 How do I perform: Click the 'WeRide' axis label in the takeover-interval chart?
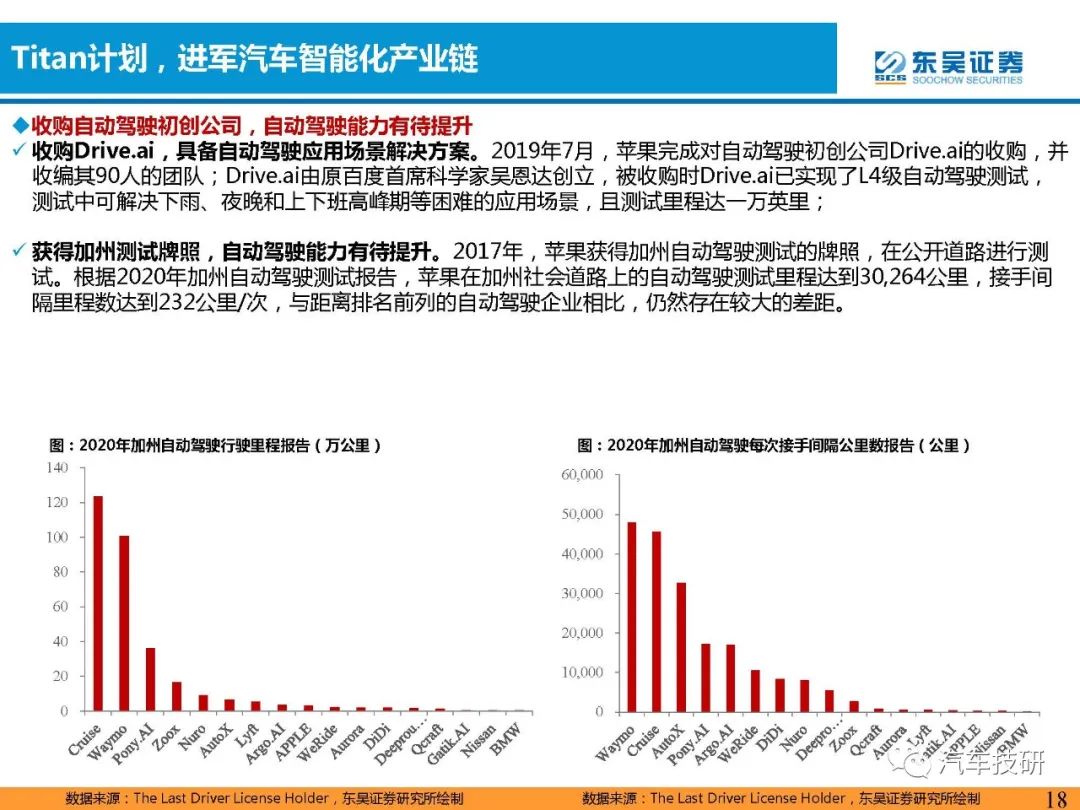pos(738,743)
